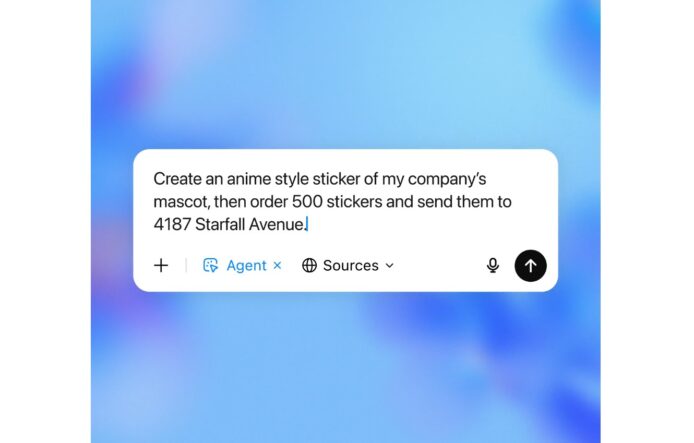Viewport: 694px width, 443px height.
Task: Toggle the Agent label text
Action: click(247, 266)
